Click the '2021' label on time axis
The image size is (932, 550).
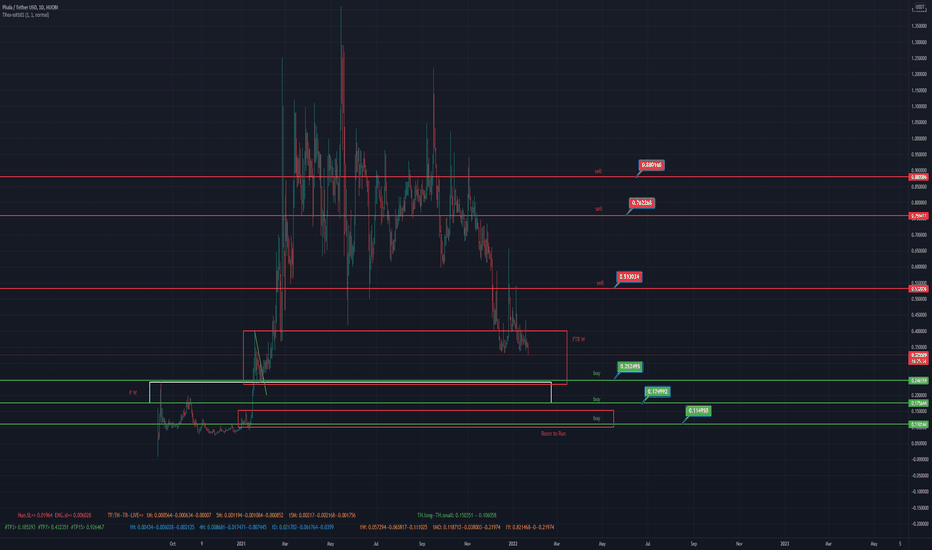(241, 543)
